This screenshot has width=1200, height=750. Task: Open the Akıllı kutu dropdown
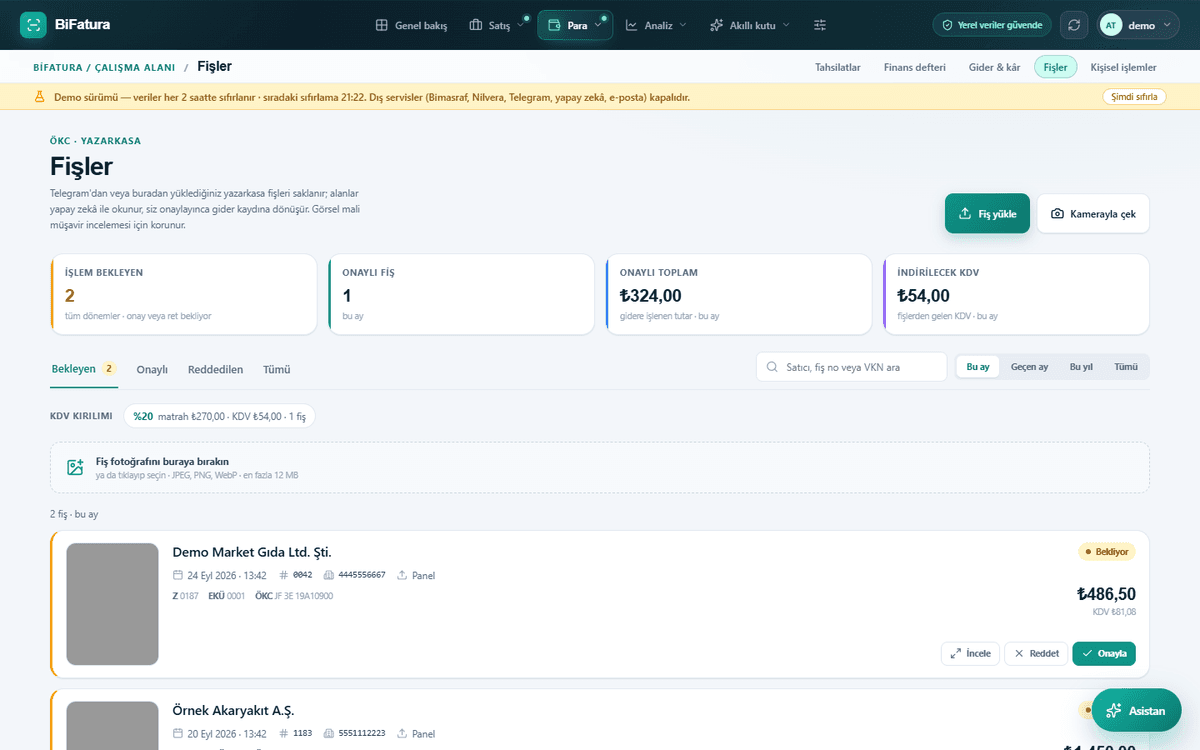(750, 25)
